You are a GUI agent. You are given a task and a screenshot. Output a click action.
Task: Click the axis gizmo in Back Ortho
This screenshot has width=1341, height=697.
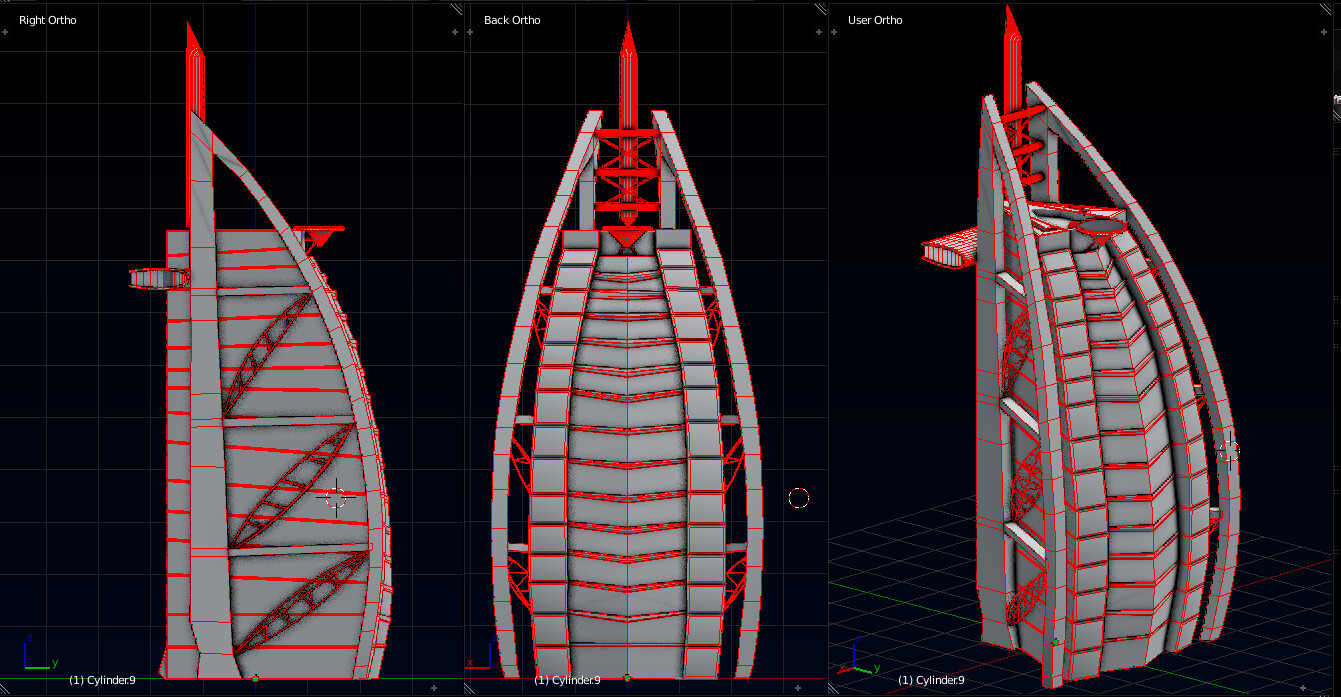tap(482, 652)
